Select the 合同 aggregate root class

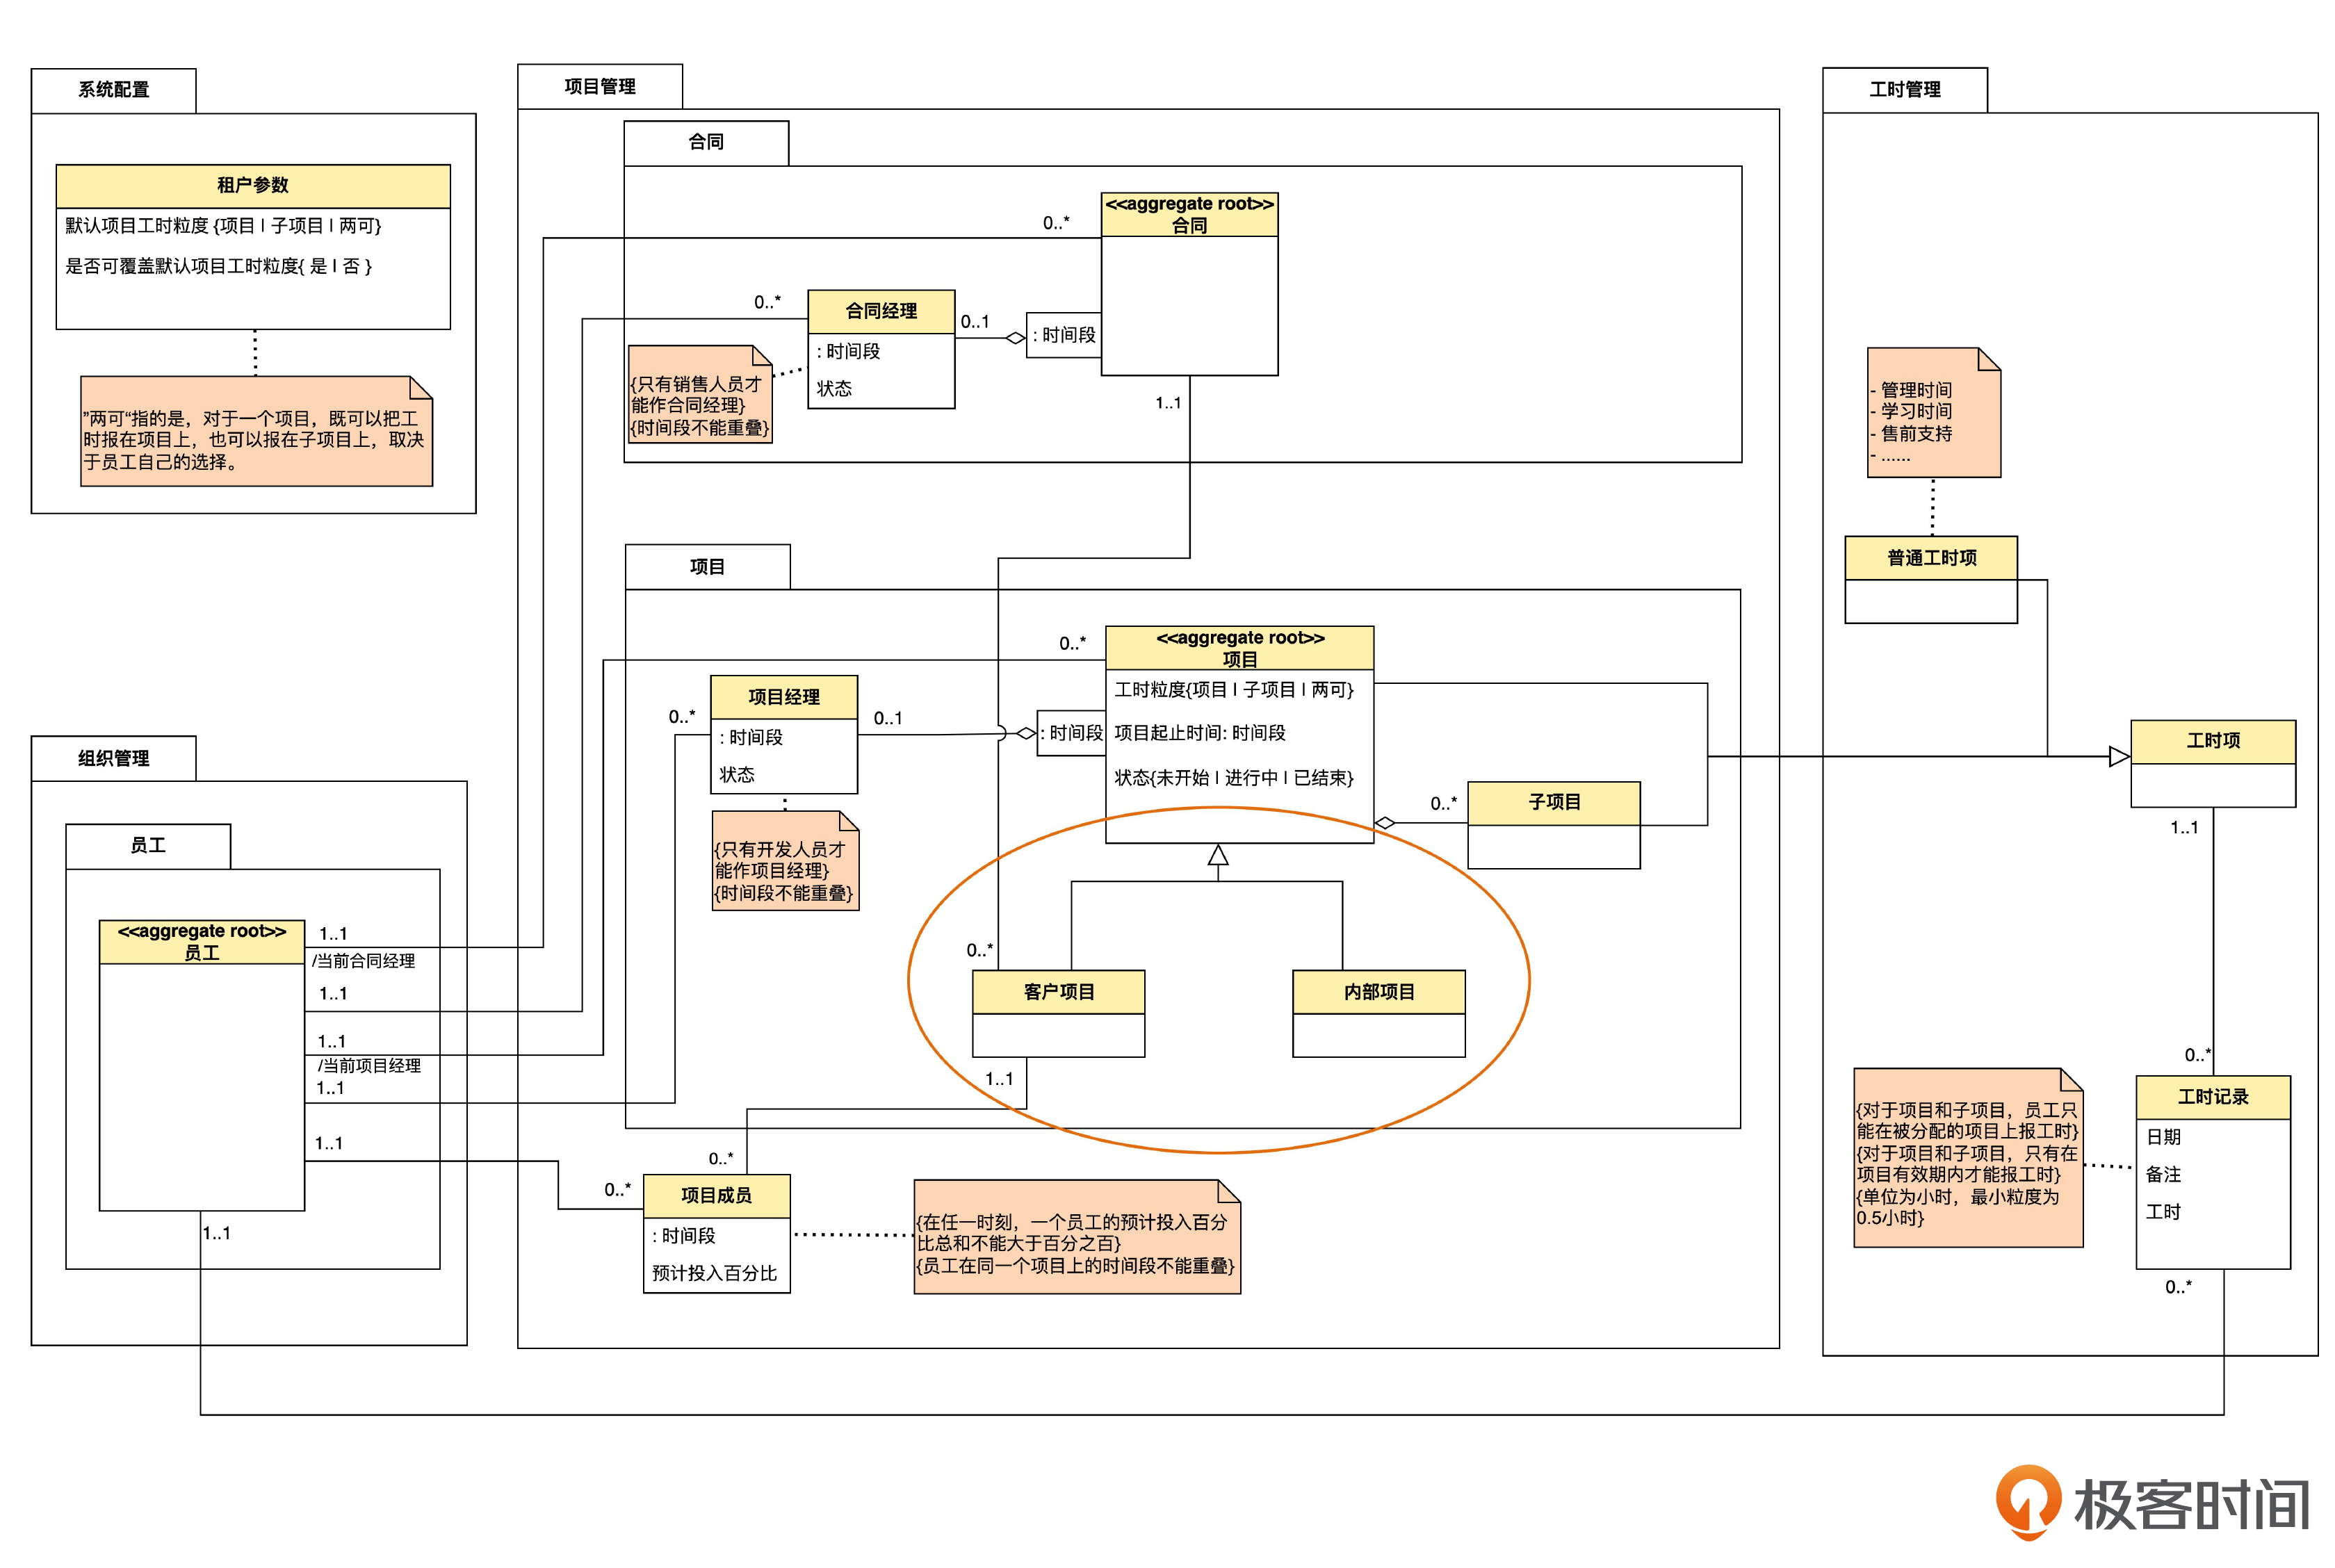[1188, 215]
